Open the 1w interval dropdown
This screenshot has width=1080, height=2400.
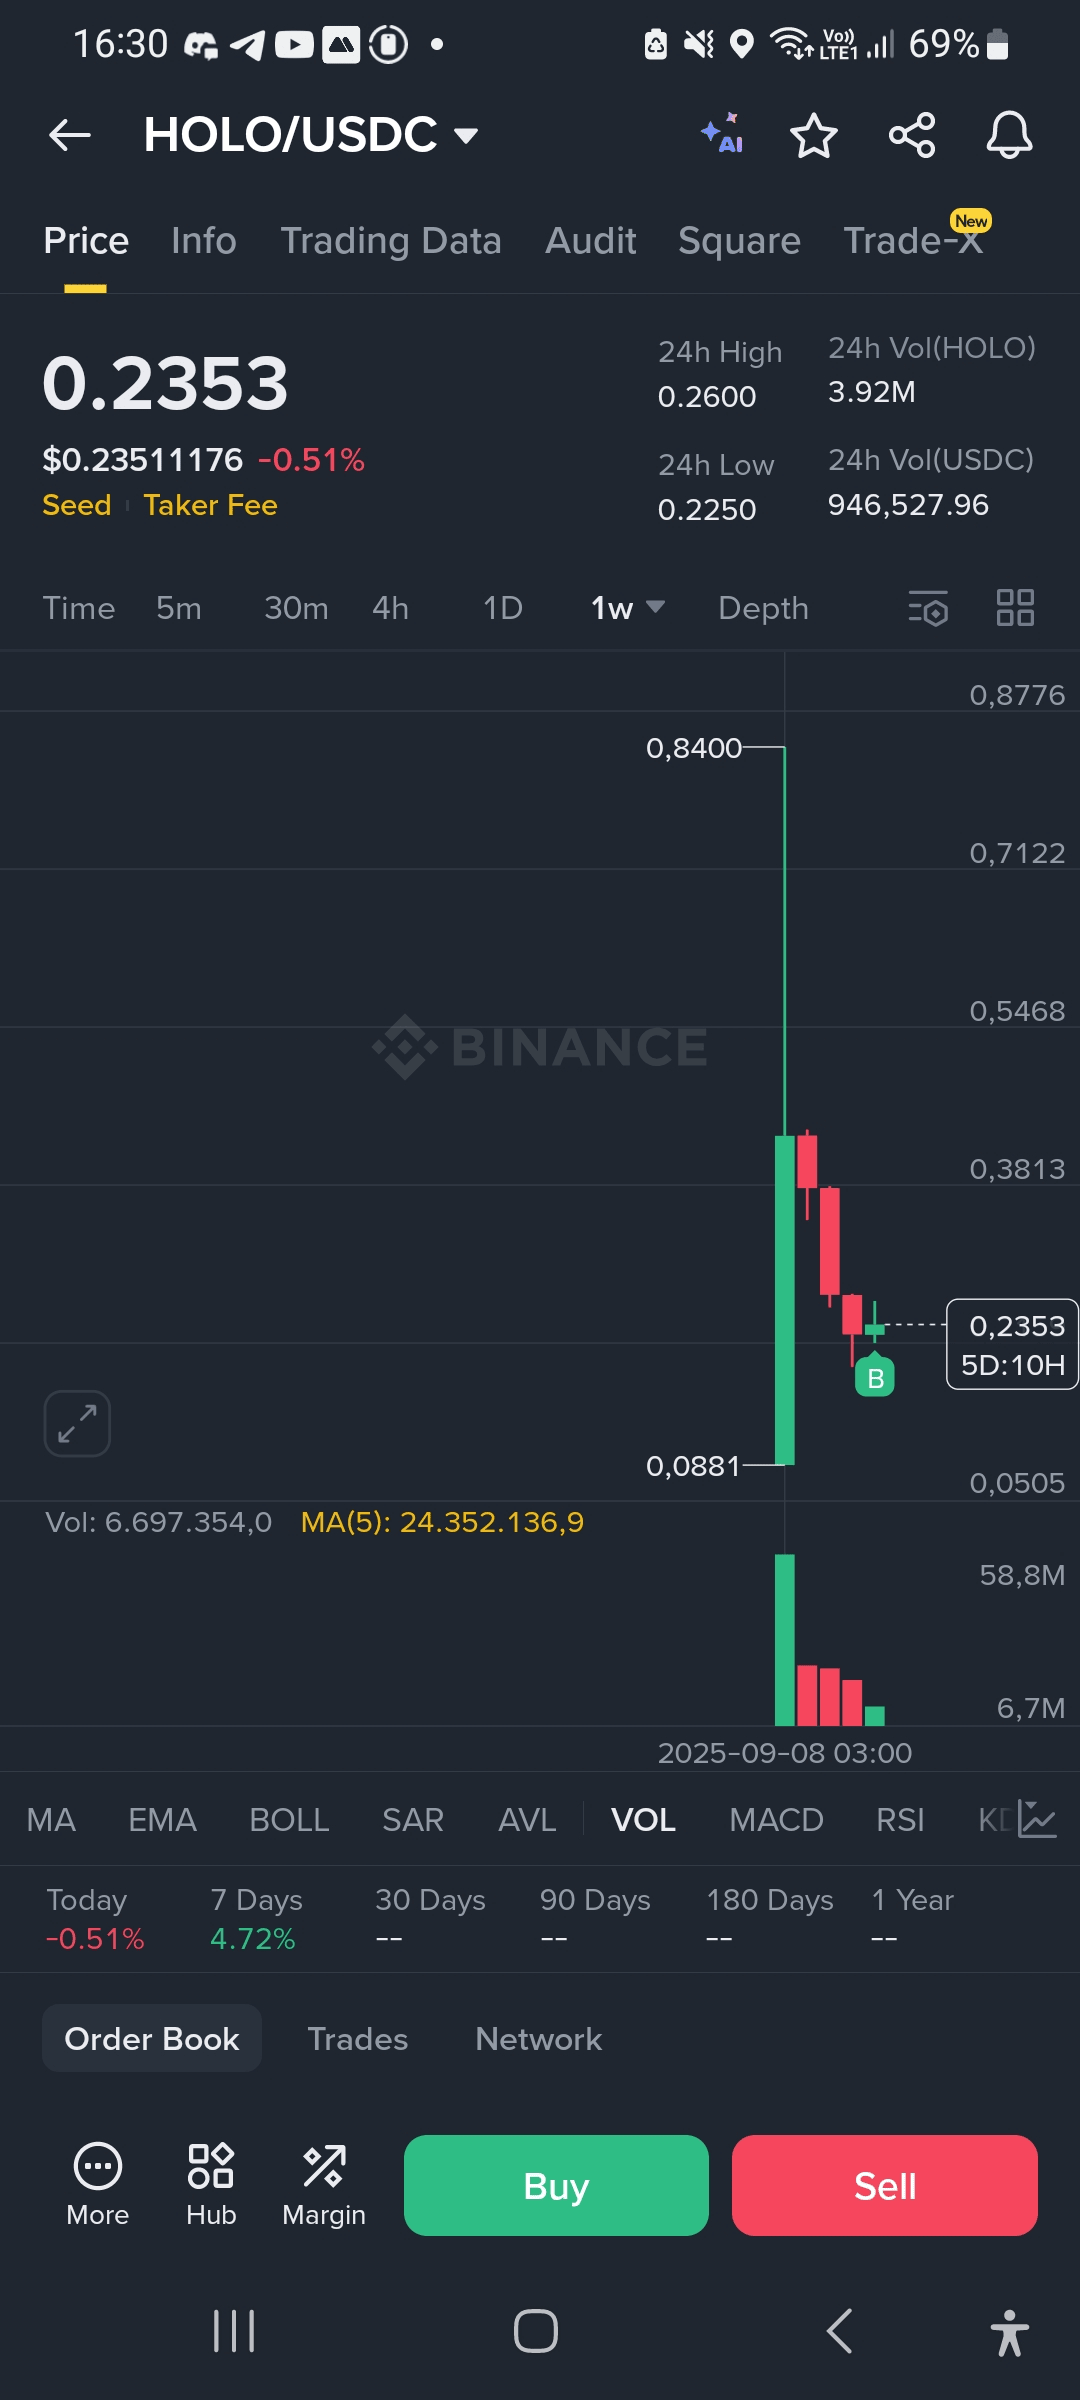click(x=627, y=608)
